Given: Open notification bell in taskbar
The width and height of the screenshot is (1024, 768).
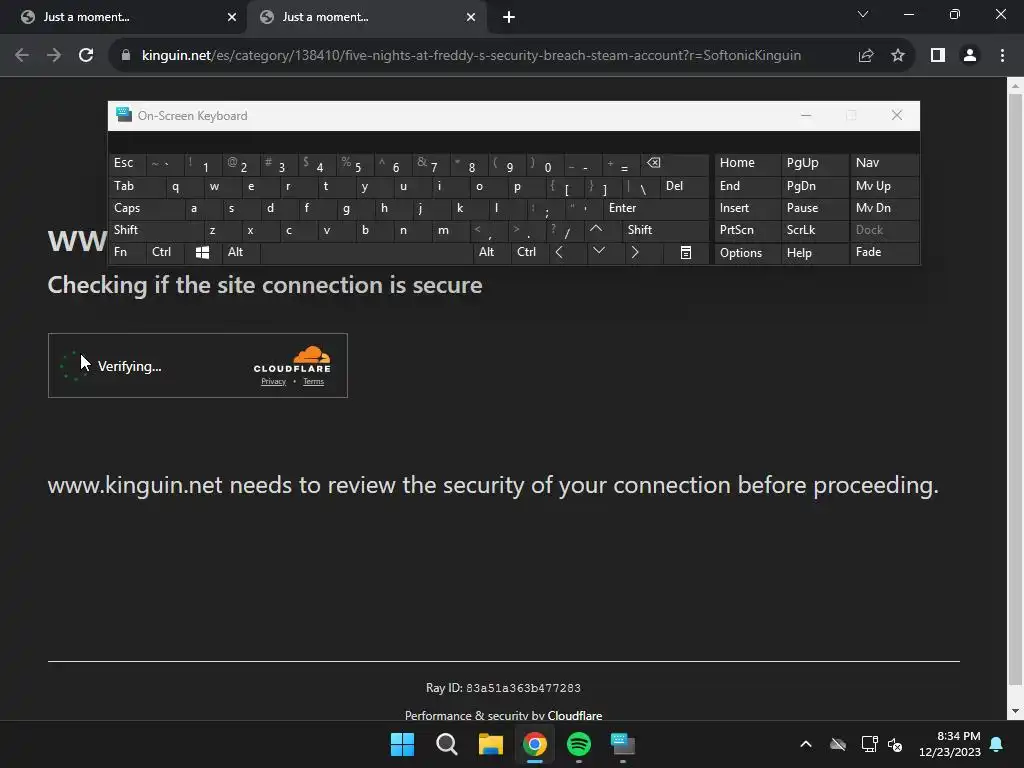Looking at the screenshot, I should tap(997, 744).
